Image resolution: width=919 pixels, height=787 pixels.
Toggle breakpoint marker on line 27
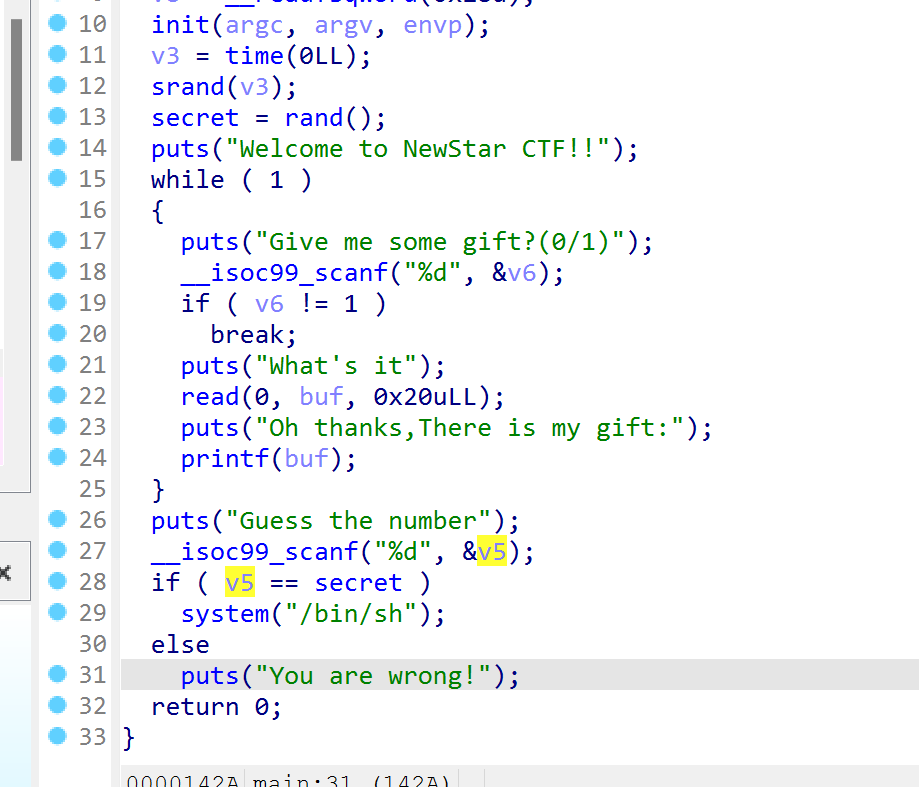59,551
